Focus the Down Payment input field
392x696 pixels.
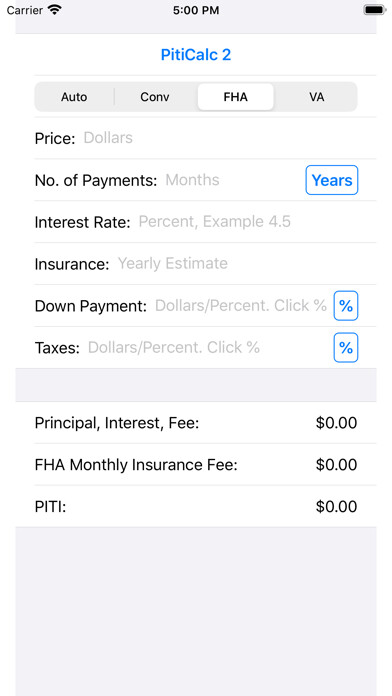(242, 305)
